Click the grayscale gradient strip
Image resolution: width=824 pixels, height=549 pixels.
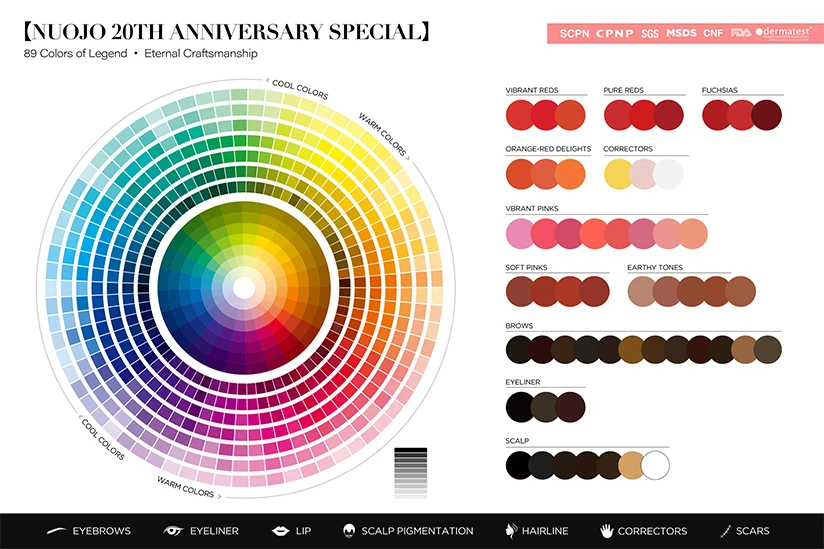click(410, 473)
